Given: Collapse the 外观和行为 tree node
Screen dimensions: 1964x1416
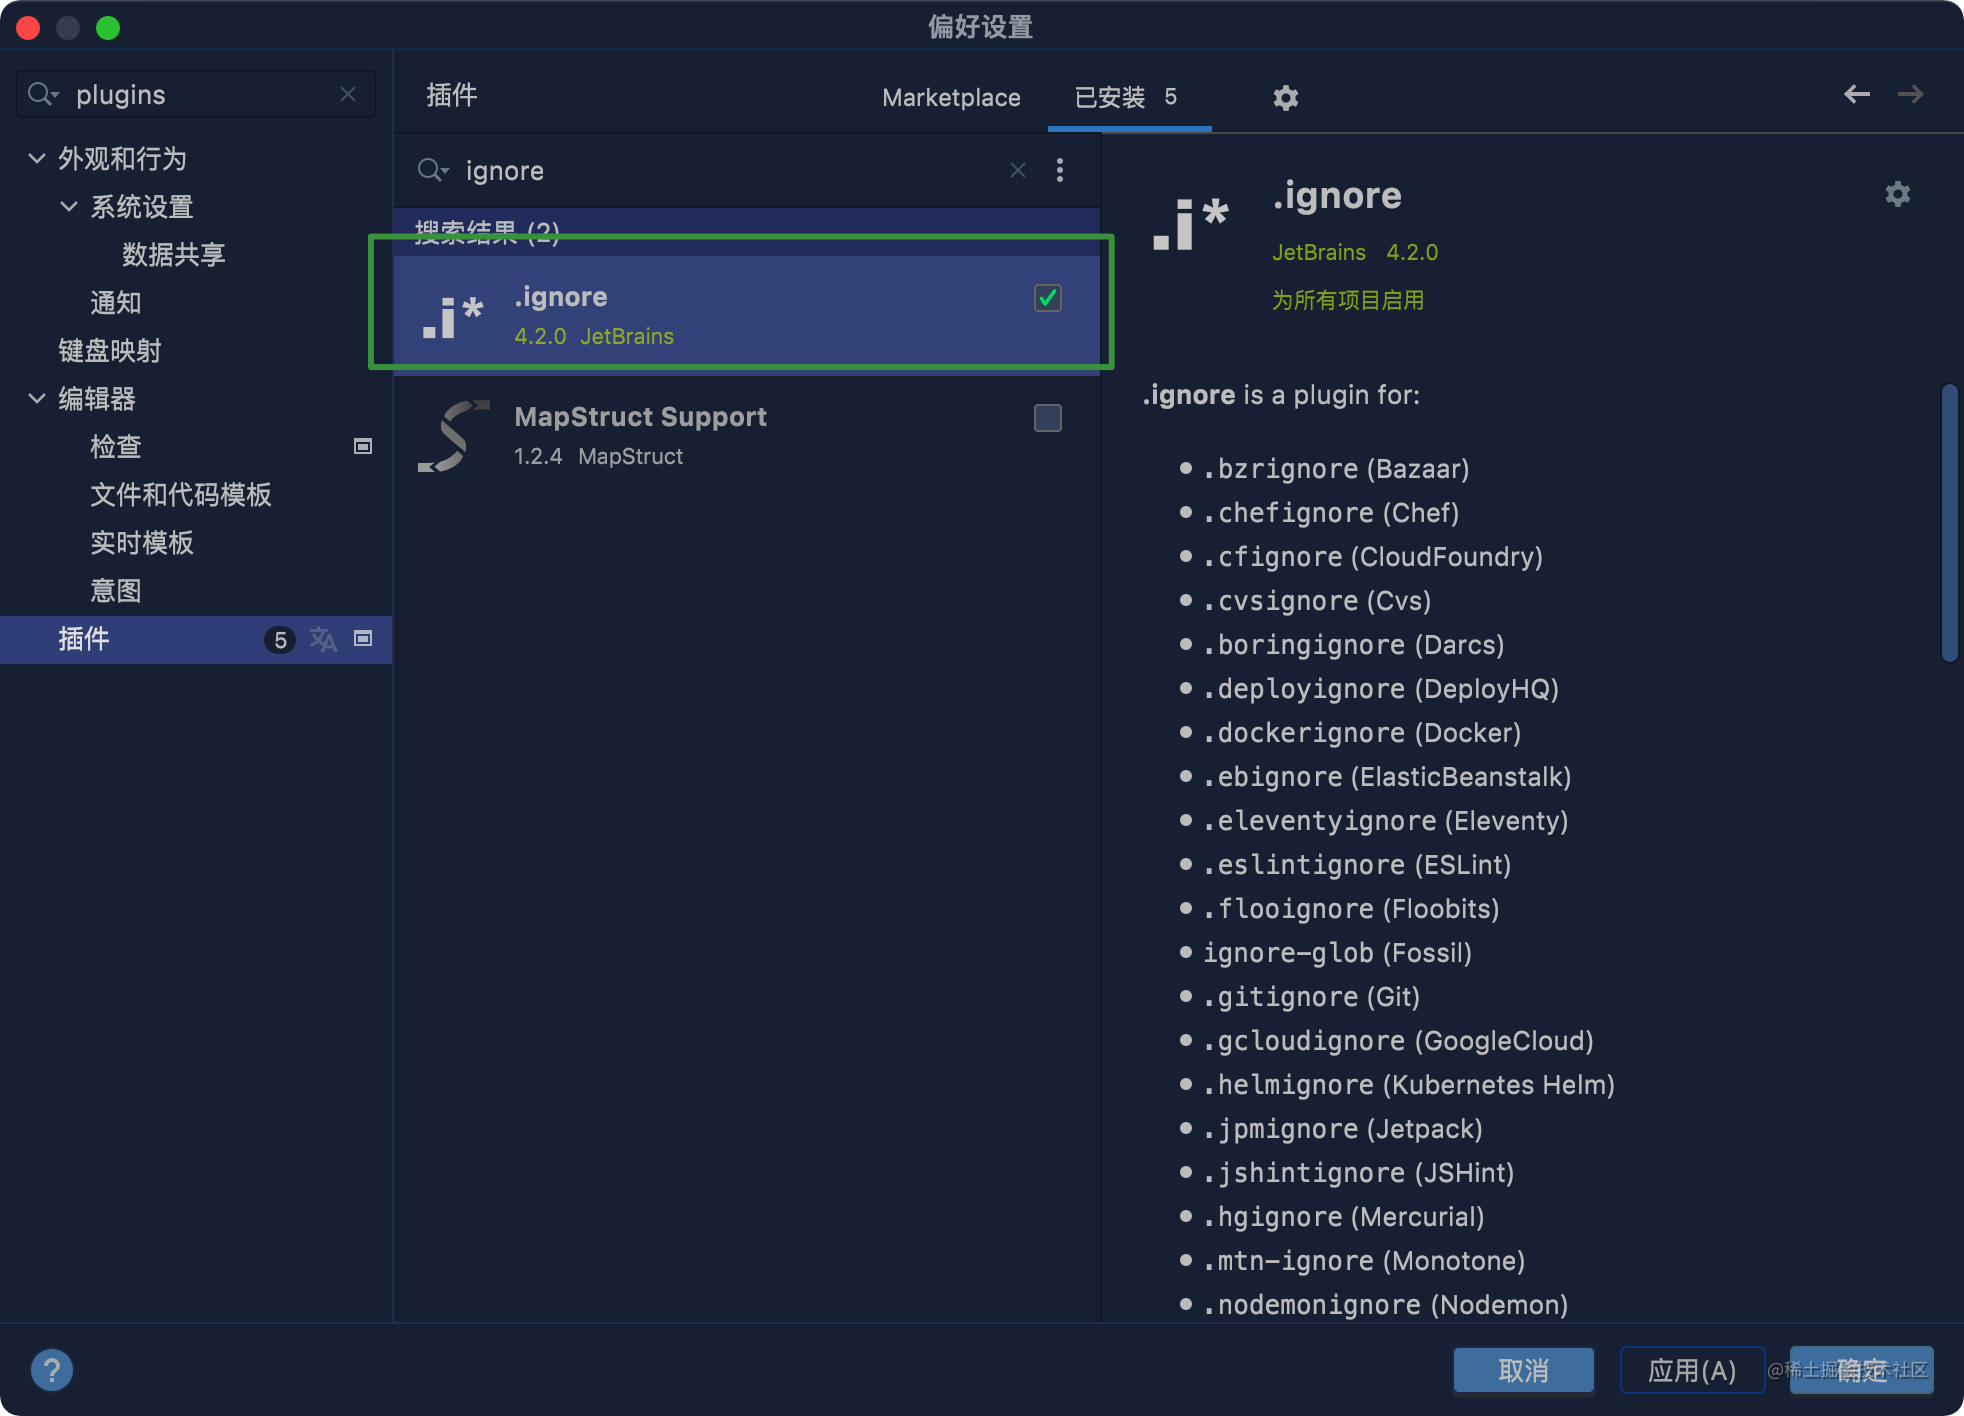Looking at the screenshot, I should point(36,158).
